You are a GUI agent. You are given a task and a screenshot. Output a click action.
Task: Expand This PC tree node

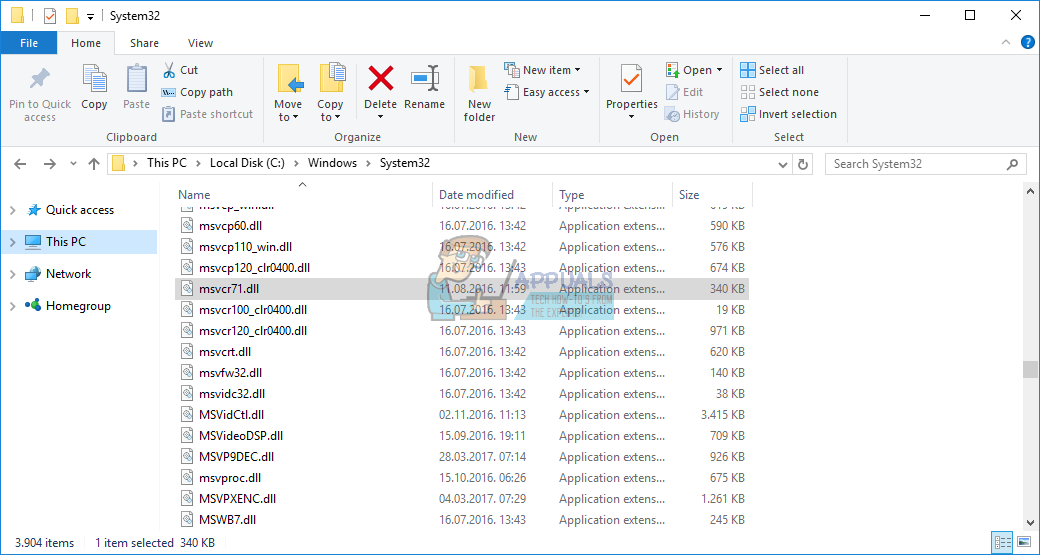click(13, 242)
